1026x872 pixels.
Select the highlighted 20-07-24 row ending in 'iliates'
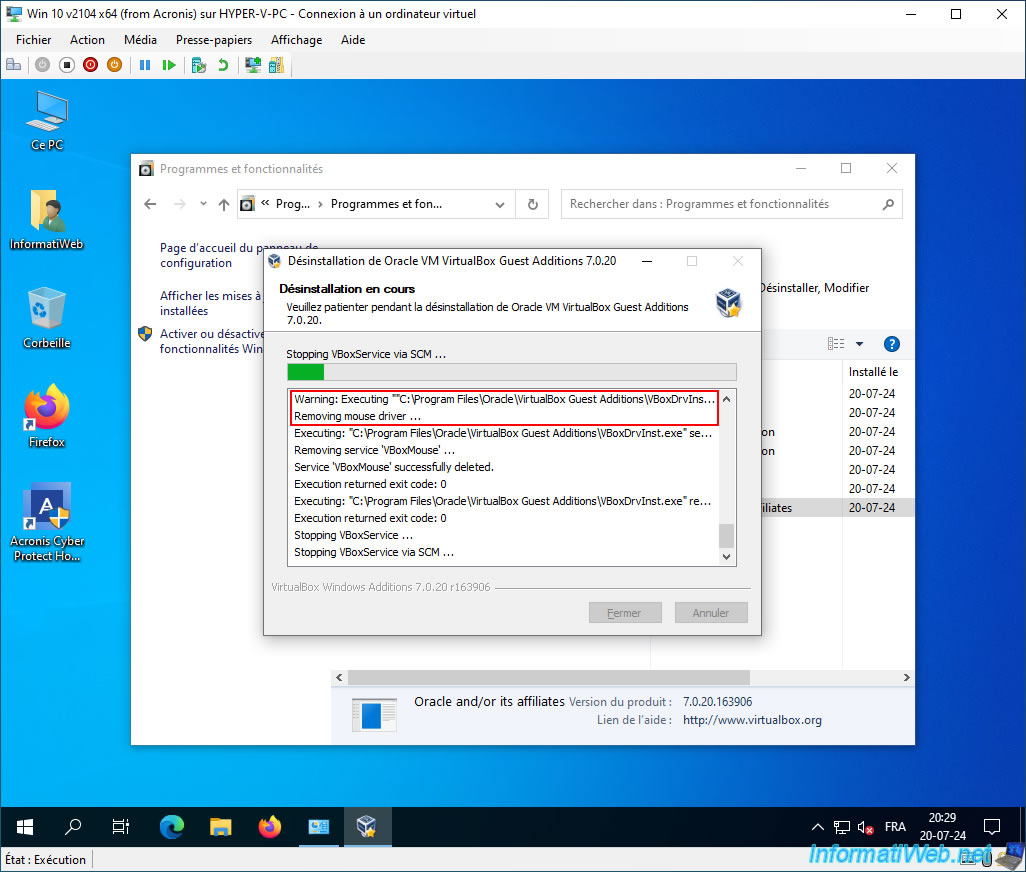(x=838, y=508)
